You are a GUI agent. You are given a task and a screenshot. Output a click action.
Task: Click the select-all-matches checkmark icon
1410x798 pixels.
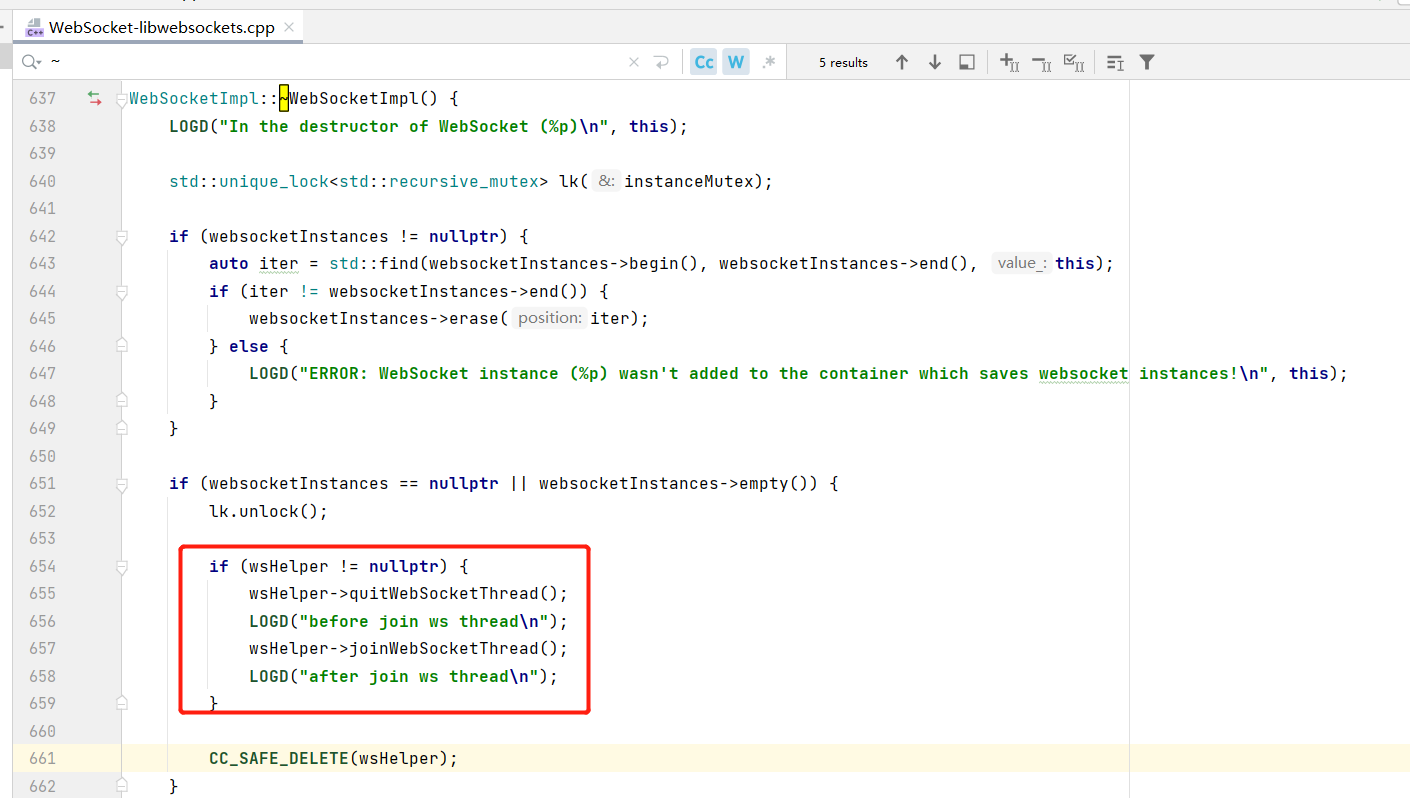pyautogui.click(x=1073, y=62)
